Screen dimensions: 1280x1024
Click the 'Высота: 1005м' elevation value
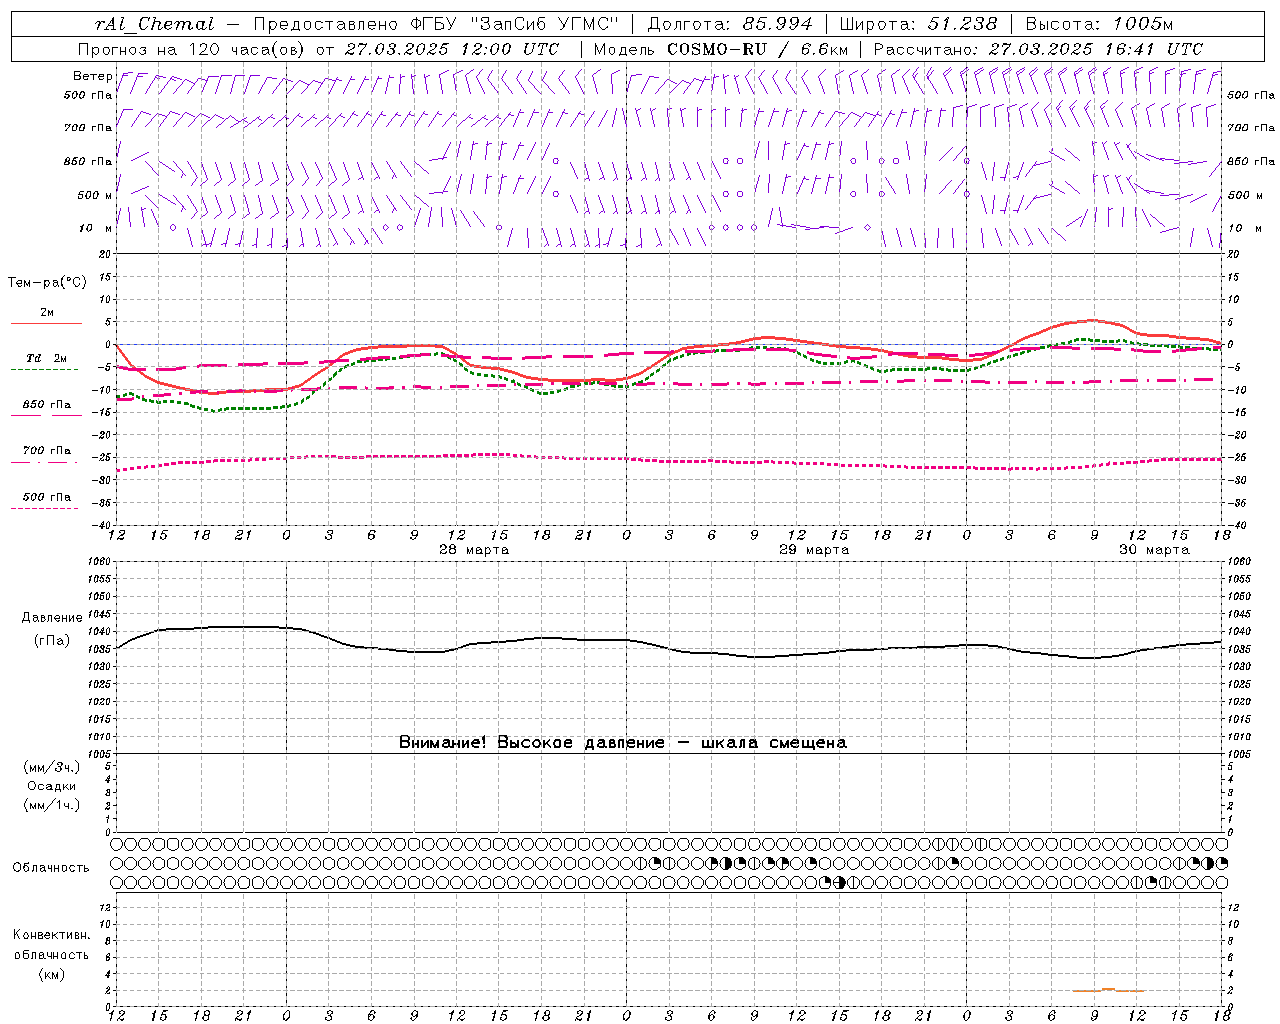[1099, 24]
